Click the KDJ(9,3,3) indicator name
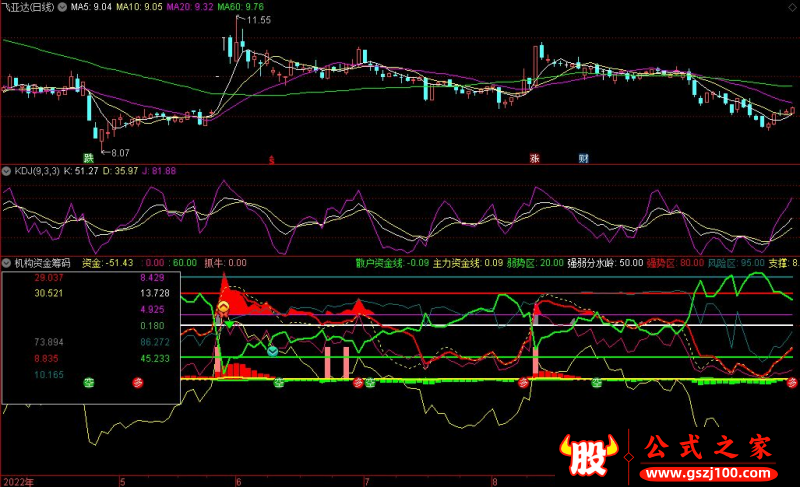Viewport: 800px width, 487px height. point(37,171)
